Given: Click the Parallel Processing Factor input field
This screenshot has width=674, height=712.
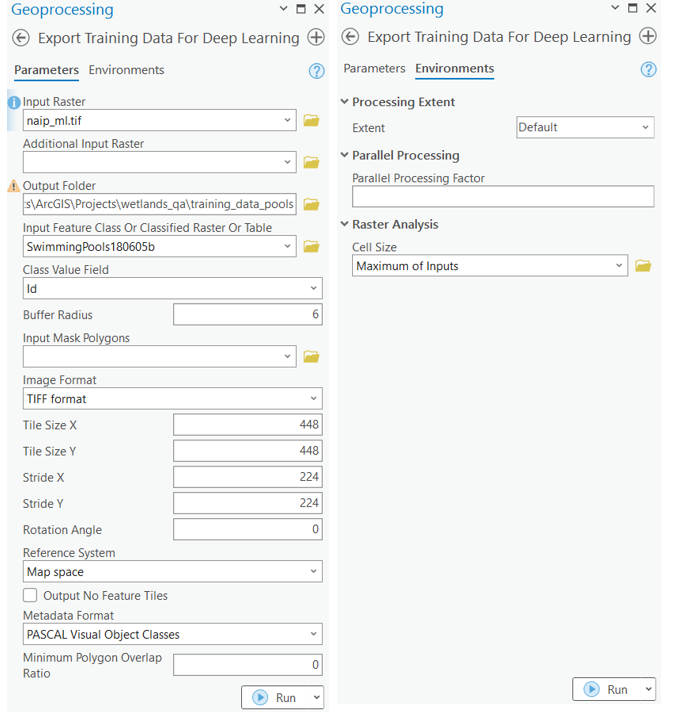Looking at the screenshot, I should 502,197.
